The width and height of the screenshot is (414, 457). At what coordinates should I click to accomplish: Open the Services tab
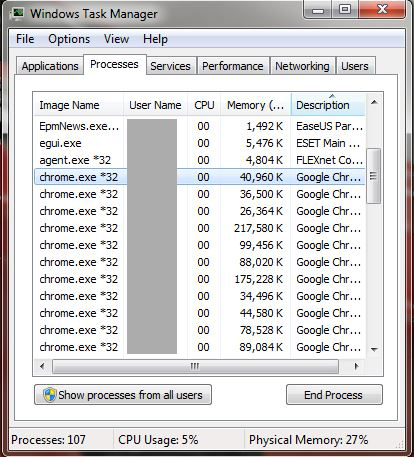click(x=170, y=66)
